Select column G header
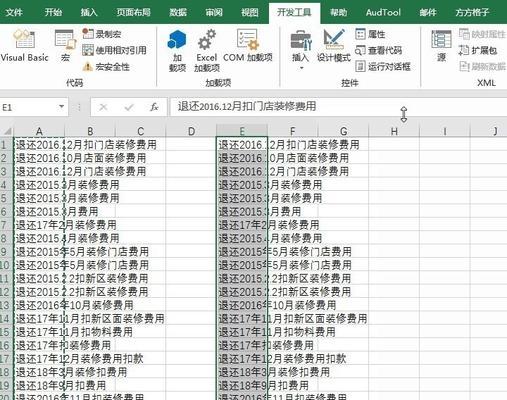This screenshot has height=400, width=507. tap(343, 131)
